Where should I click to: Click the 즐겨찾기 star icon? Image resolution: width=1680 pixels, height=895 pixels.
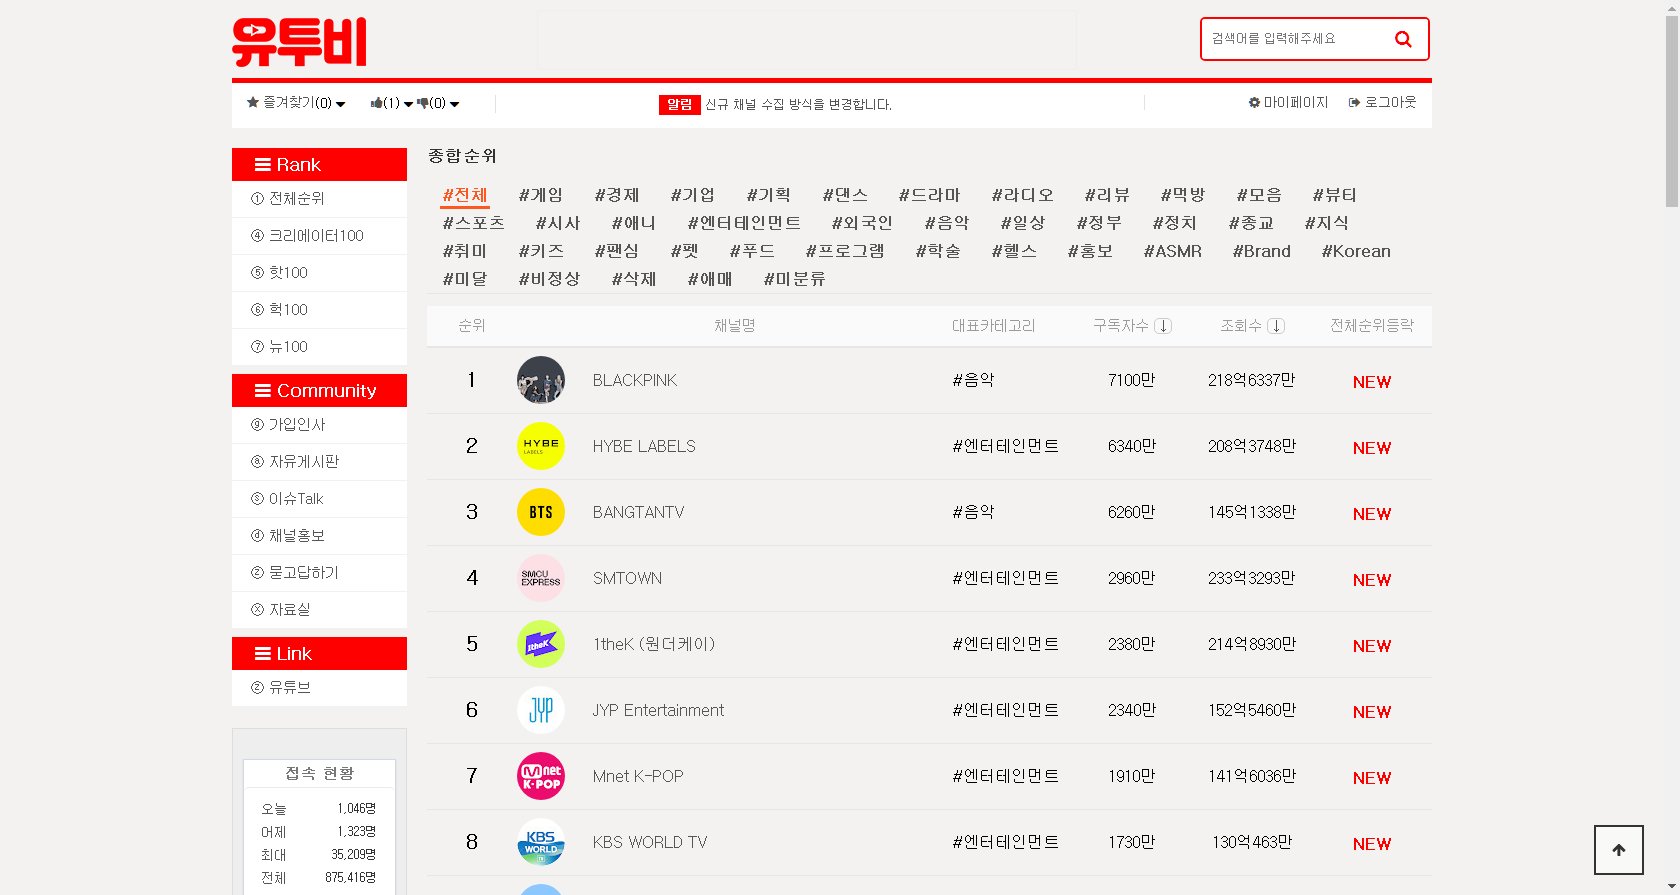[x=253, y=102]
